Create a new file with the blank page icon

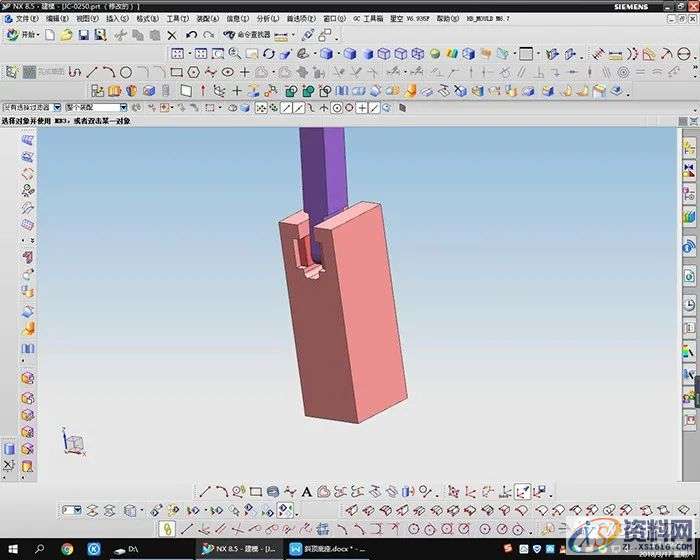(48, 35)
